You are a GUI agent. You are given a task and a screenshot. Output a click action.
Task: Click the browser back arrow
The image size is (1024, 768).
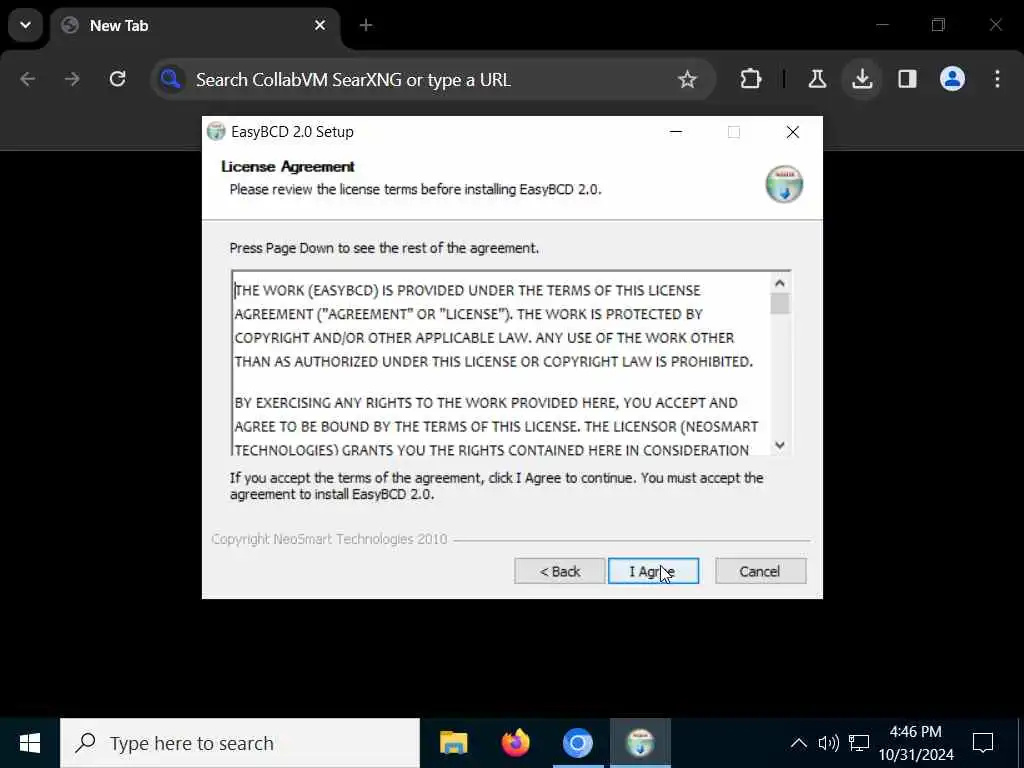point(27,80)
